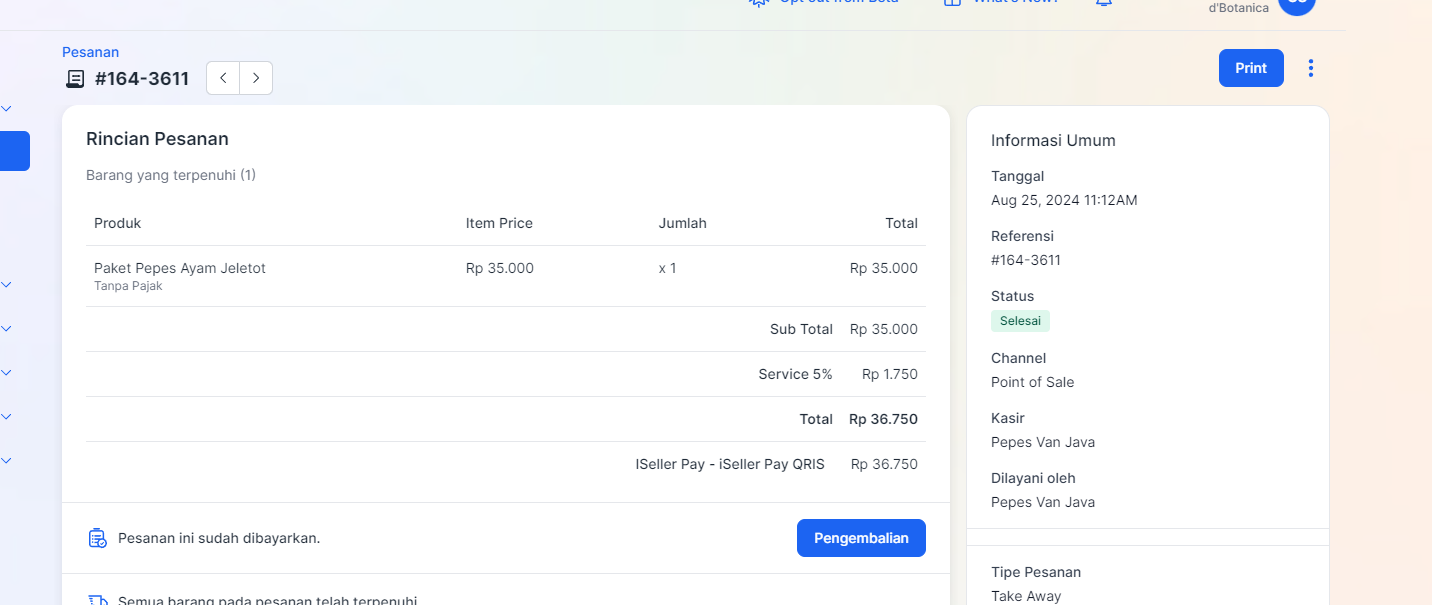Click the Referensi value #164-3611

pos(1026,260)
